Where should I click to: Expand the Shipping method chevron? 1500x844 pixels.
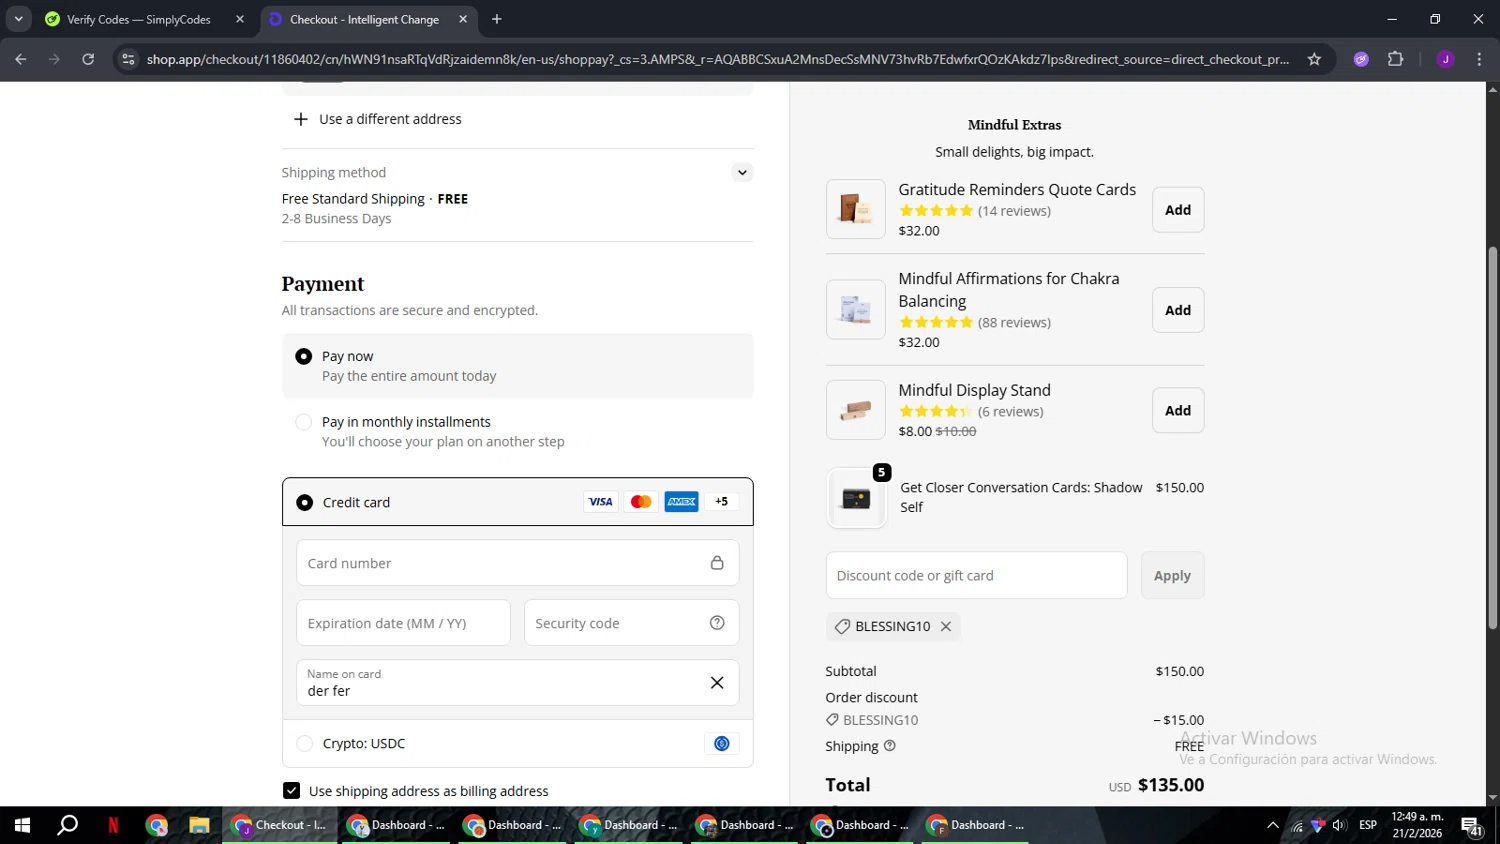[742, 172]
